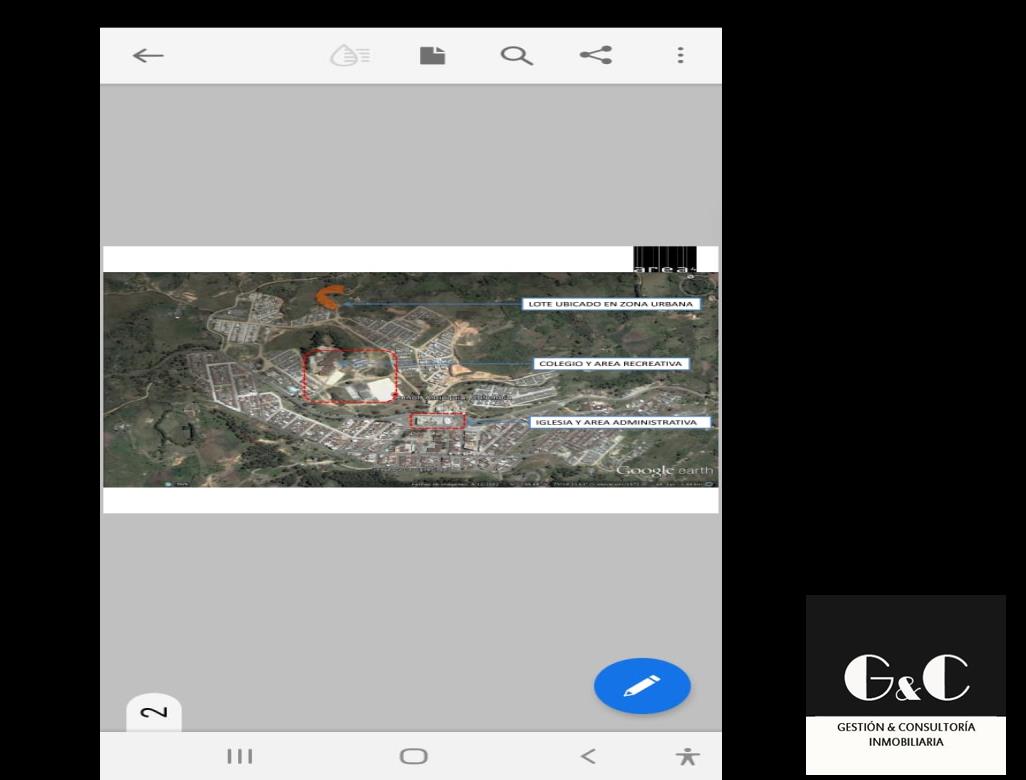Tap the greyed-out liquid text mode icon
Screen dimensions: 1026x780
point(350,56)
